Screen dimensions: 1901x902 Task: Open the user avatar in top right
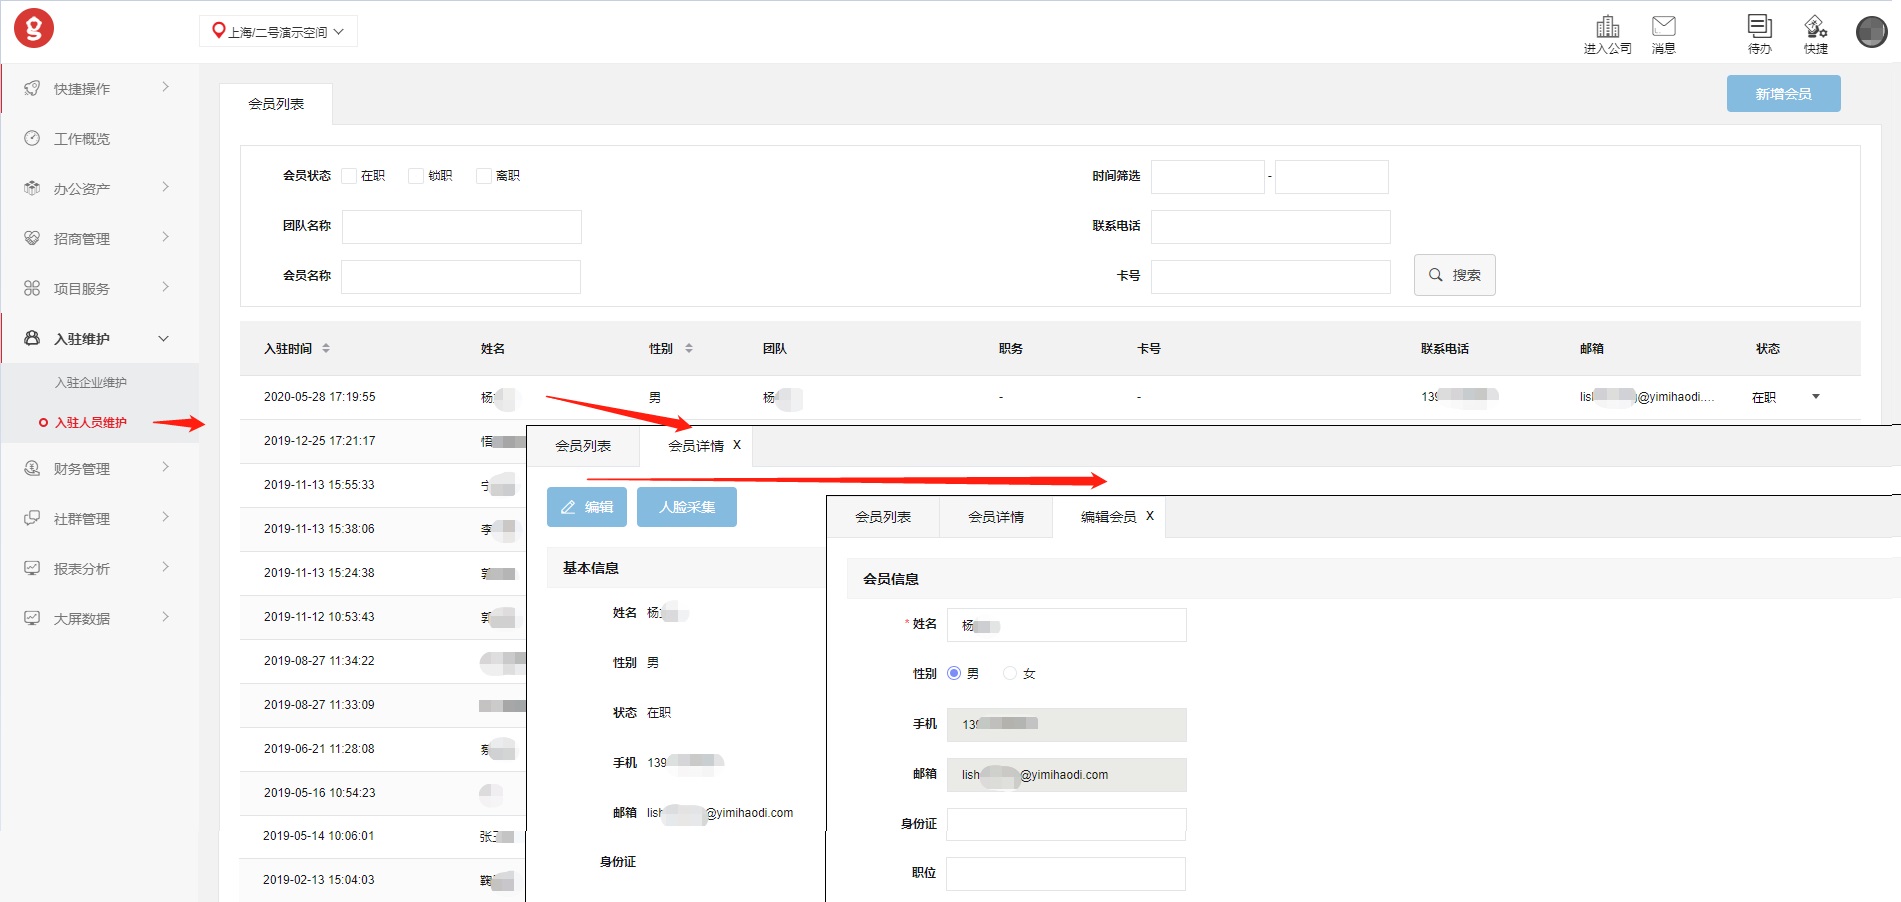click(x=1871, y=32)
